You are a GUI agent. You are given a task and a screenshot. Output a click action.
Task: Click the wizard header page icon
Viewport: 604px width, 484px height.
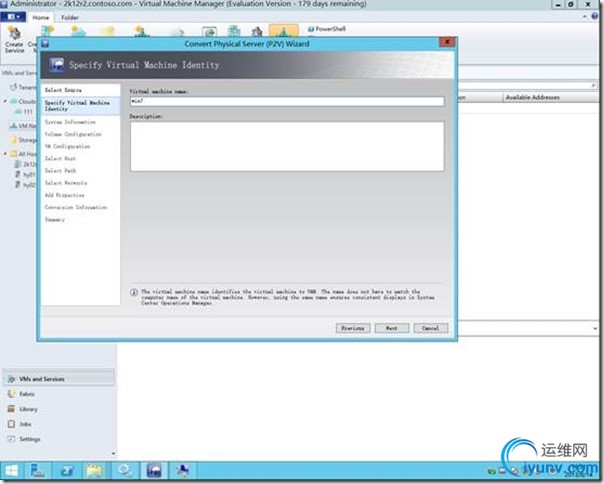point(57,64)
